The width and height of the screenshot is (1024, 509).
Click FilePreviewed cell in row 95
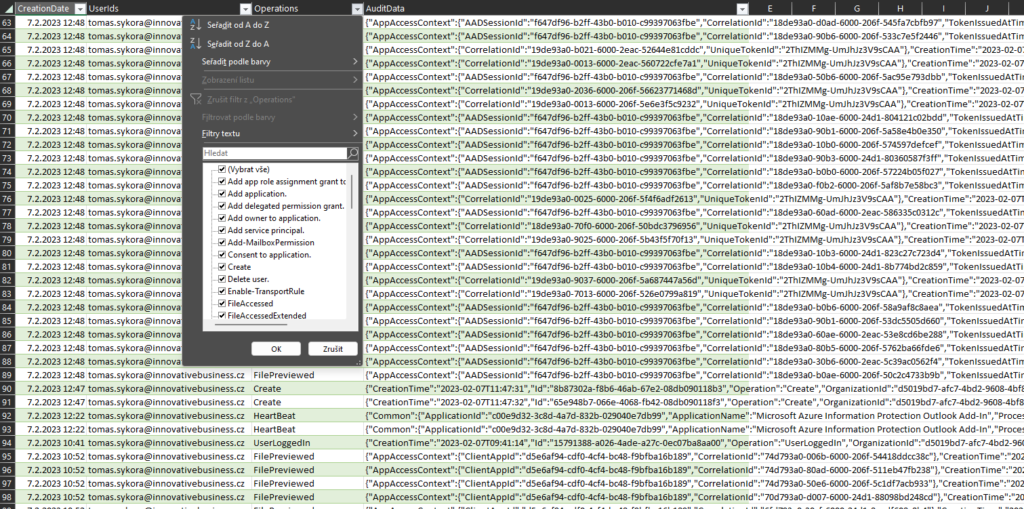point(308,457)
